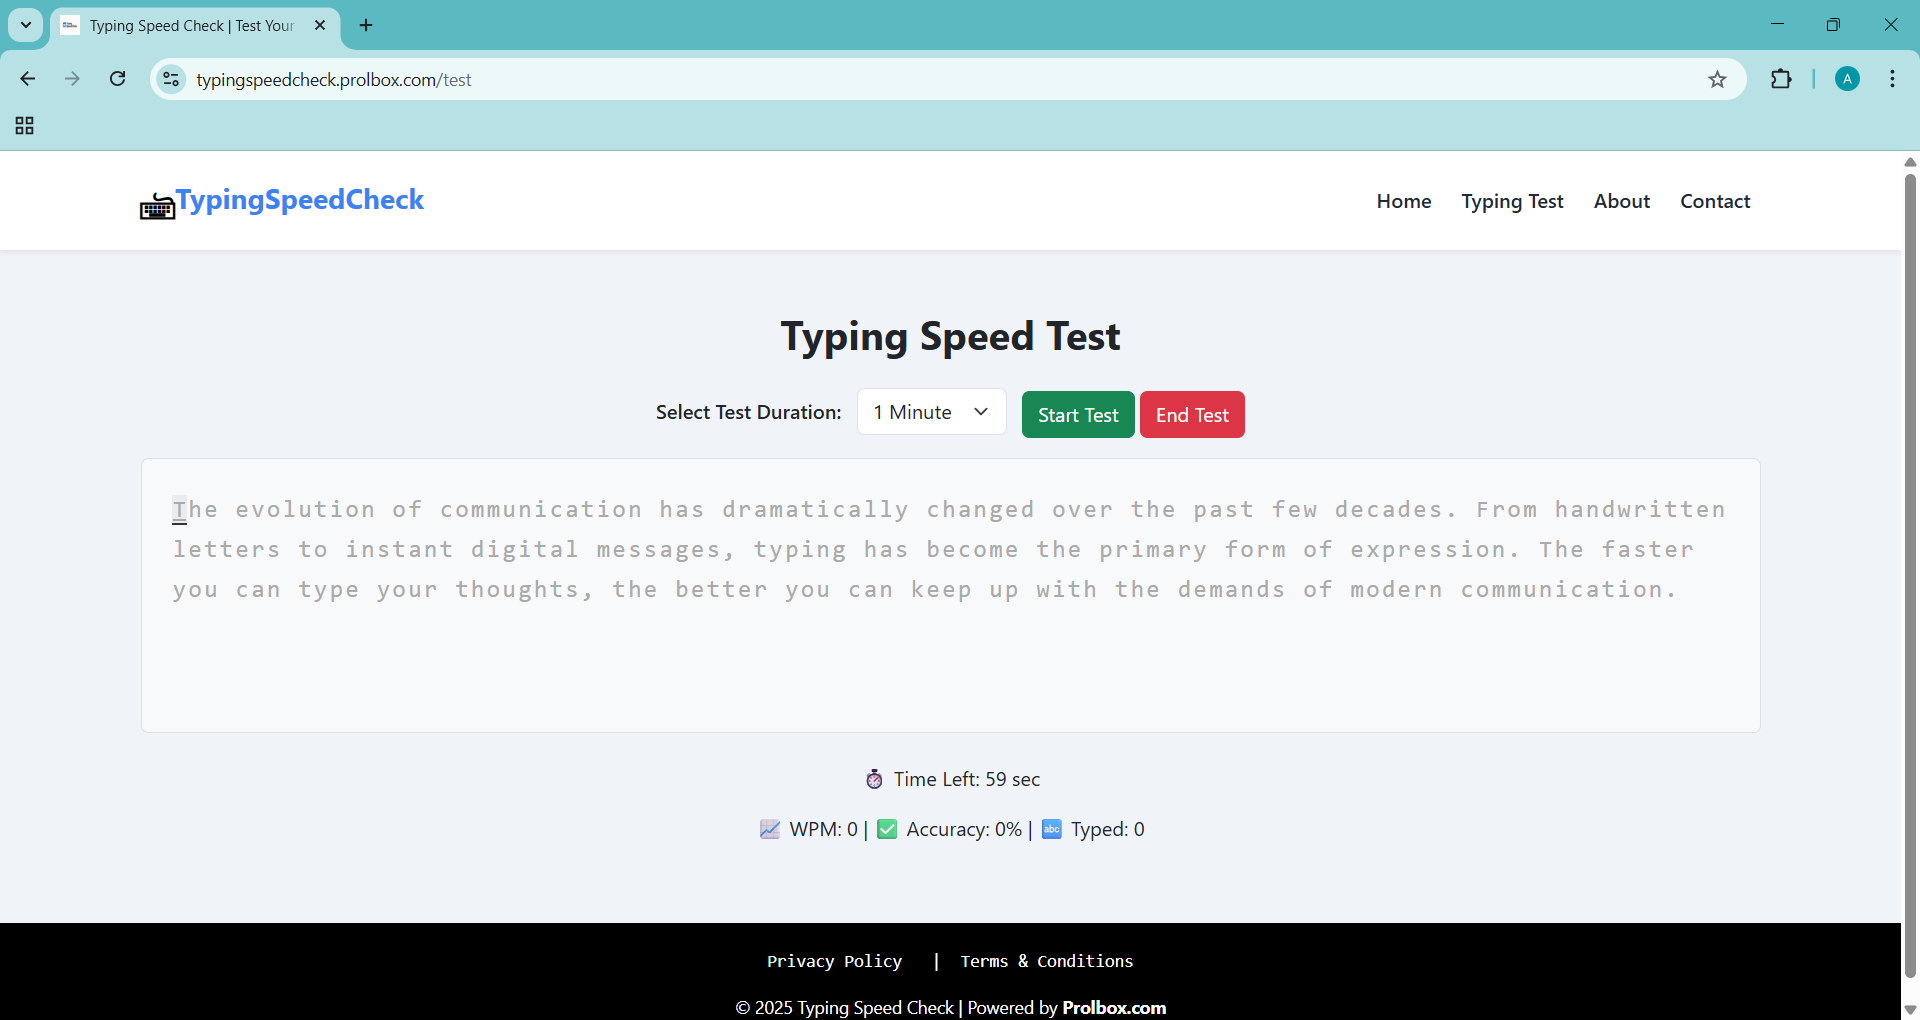Expand the Select Test Duration dropdown

(931, 413)
